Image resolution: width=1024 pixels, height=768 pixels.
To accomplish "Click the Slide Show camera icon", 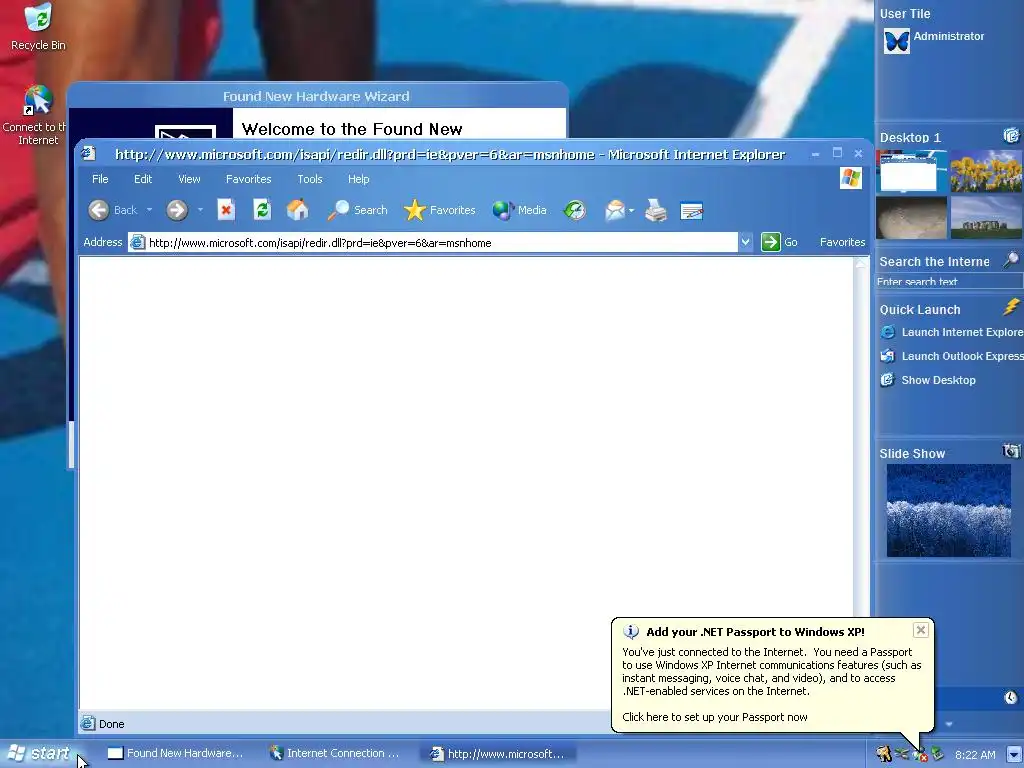I will (1011, 451).
